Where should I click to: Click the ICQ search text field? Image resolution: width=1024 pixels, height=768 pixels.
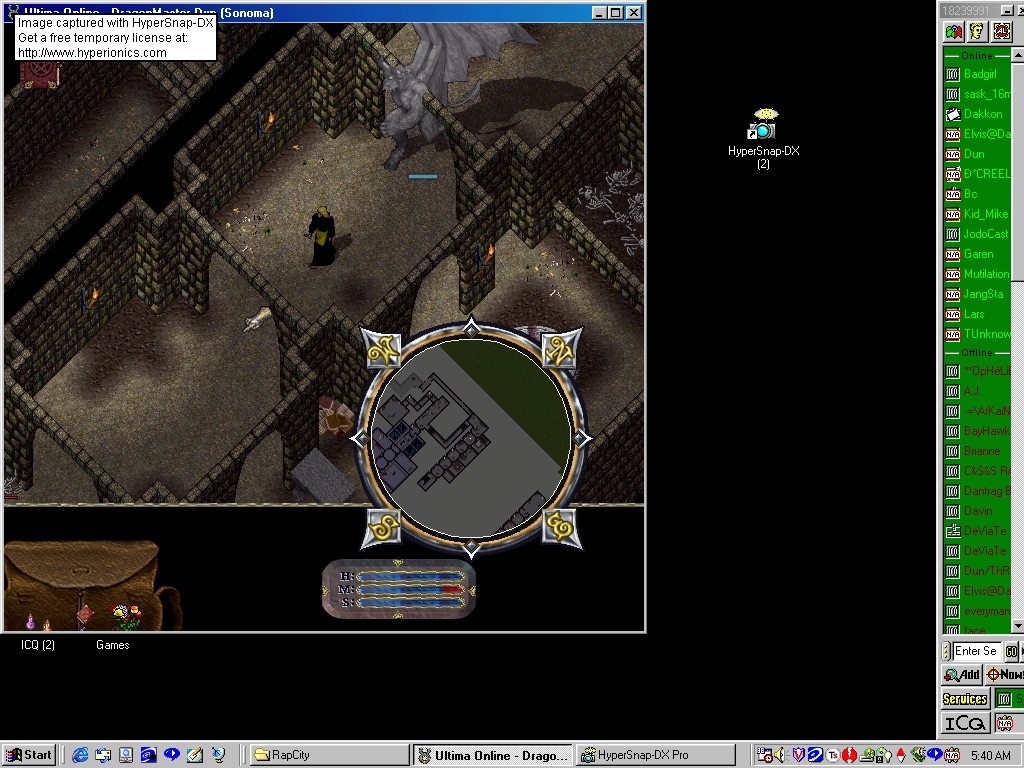tap(975, 651)
